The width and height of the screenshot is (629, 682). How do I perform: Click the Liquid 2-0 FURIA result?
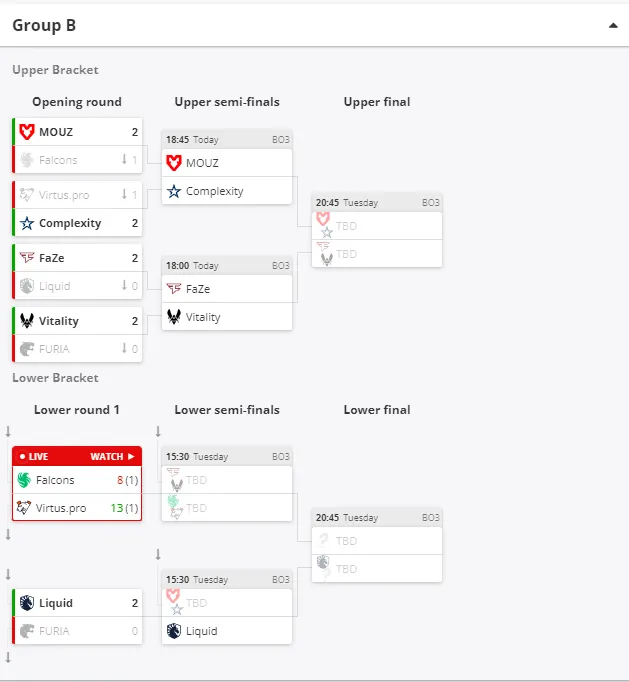(x=77, y=617)
